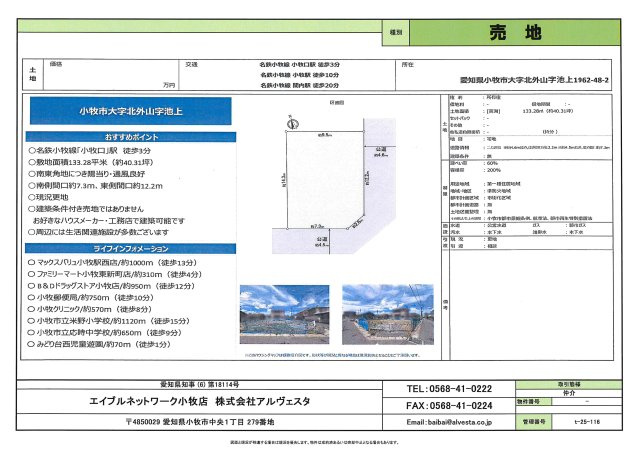Click the bullet circle beside みどり台西児童遊園
Screen dimensions: 640x451
(32, 345)
